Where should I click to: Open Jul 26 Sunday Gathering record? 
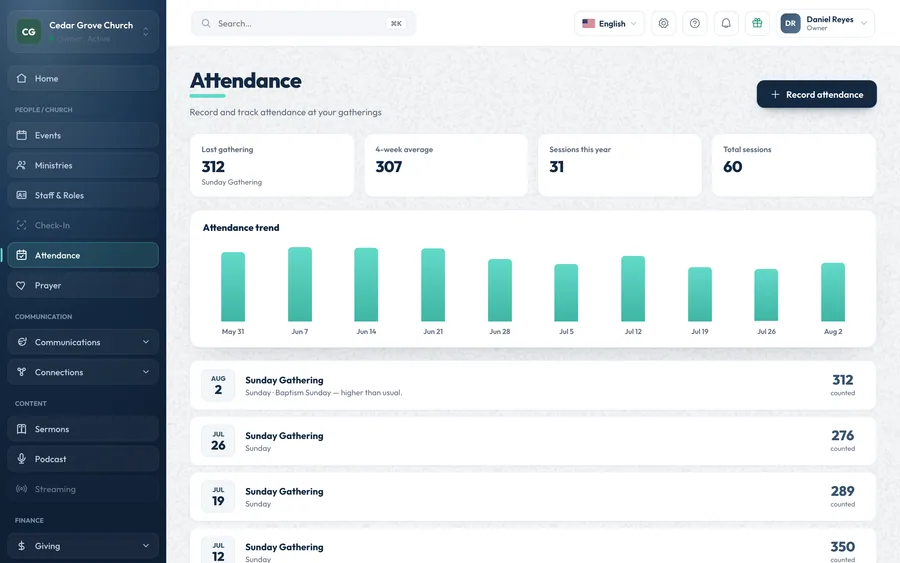pyautogui.click(x=533, y=441)
